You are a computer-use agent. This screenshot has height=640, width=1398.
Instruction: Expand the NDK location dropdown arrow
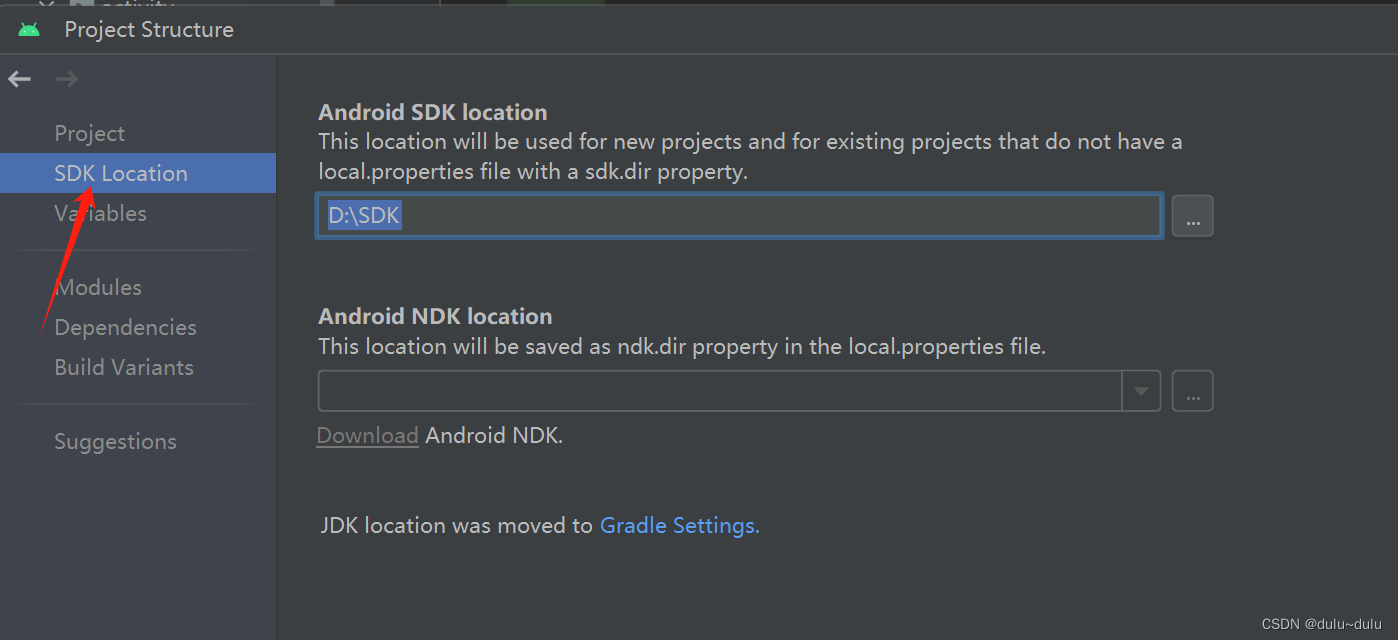(1141, 391)
